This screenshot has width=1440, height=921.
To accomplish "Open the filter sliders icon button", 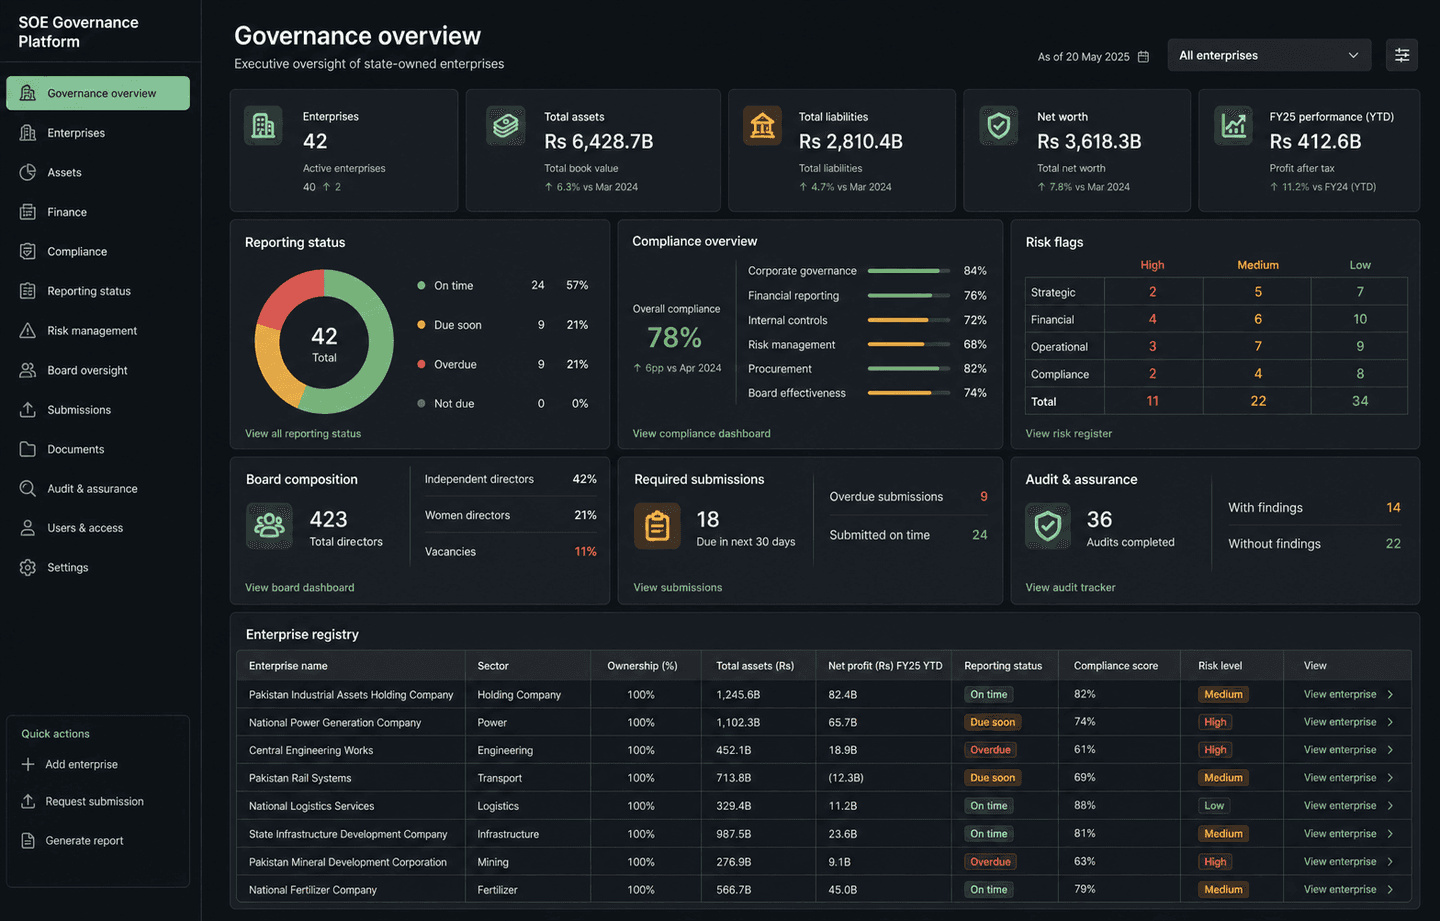I will point(1402,55).
